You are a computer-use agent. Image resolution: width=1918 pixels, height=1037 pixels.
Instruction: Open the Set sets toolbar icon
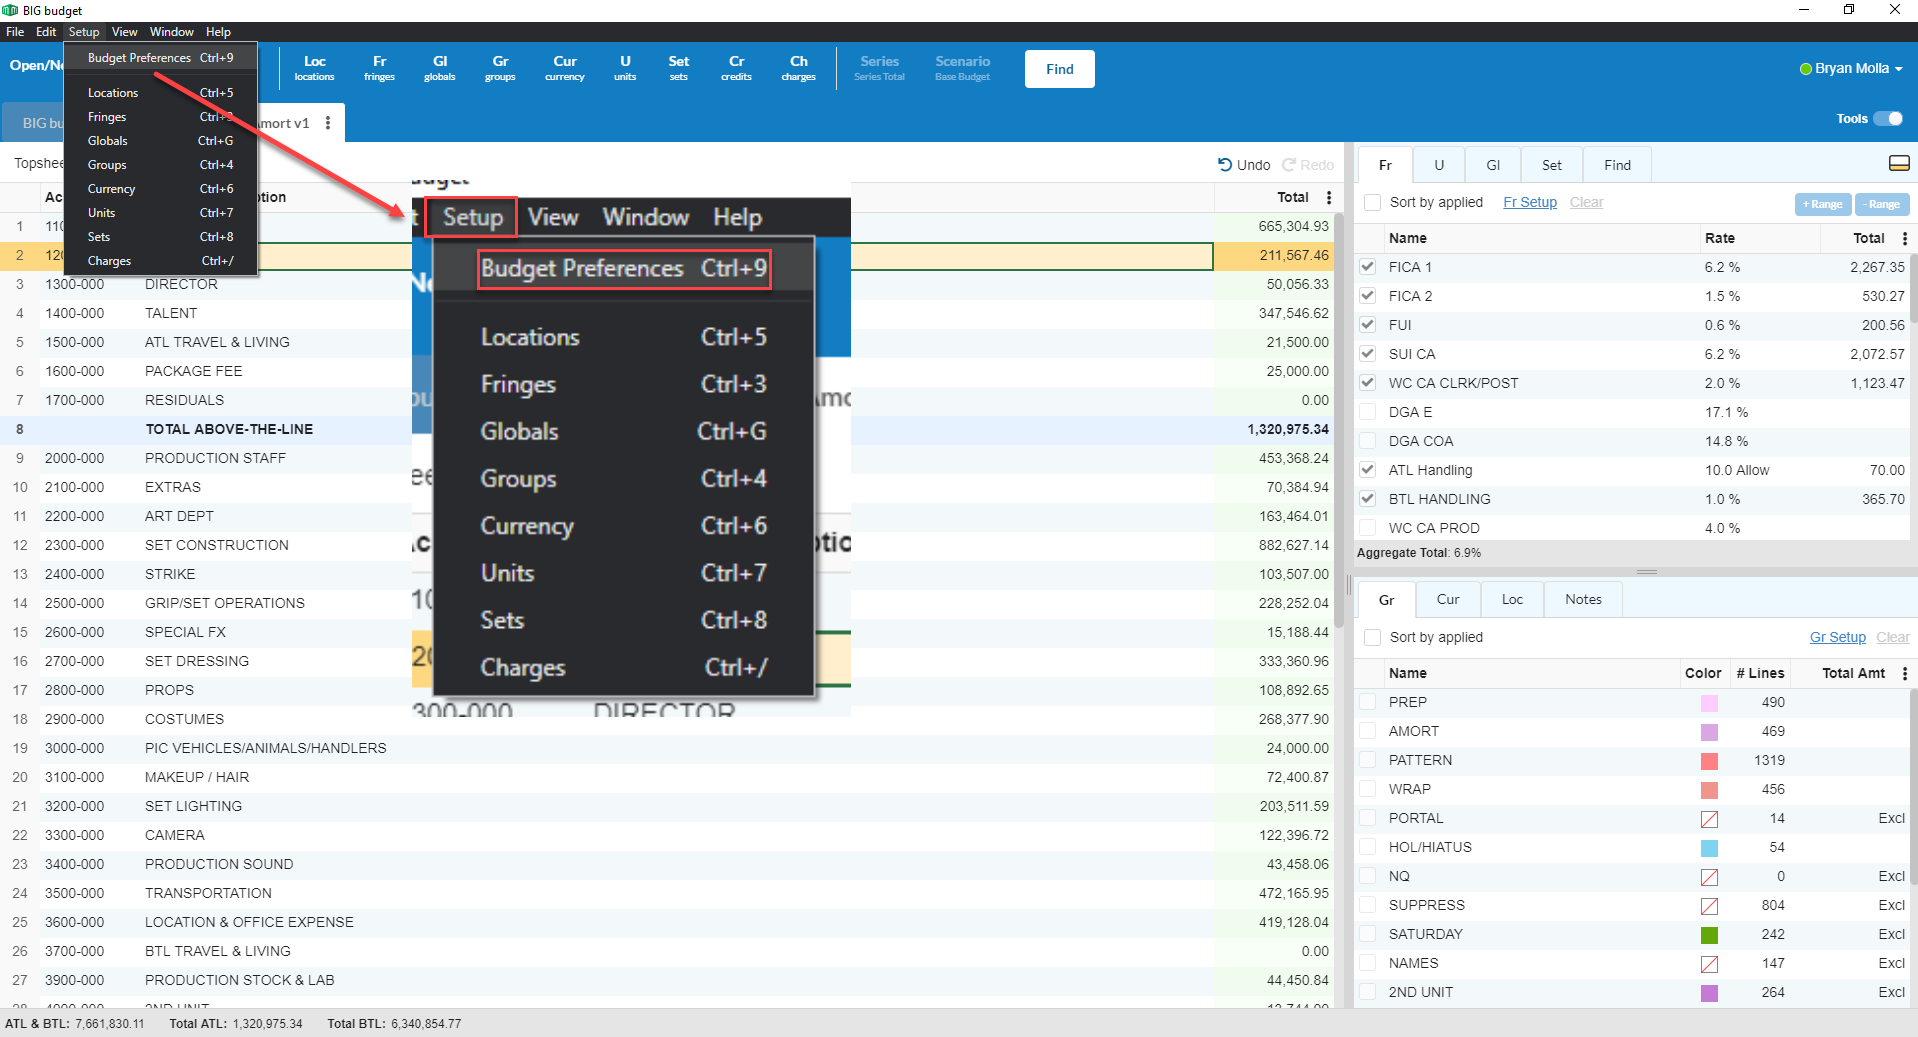coord(679,68)
